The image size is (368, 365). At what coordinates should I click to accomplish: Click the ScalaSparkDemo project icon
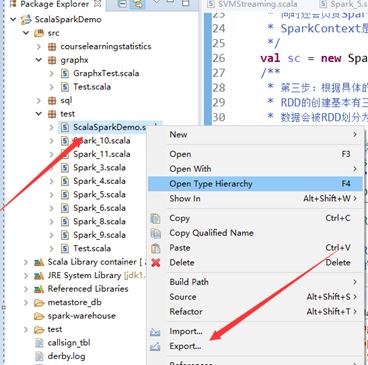click(26, 19)
